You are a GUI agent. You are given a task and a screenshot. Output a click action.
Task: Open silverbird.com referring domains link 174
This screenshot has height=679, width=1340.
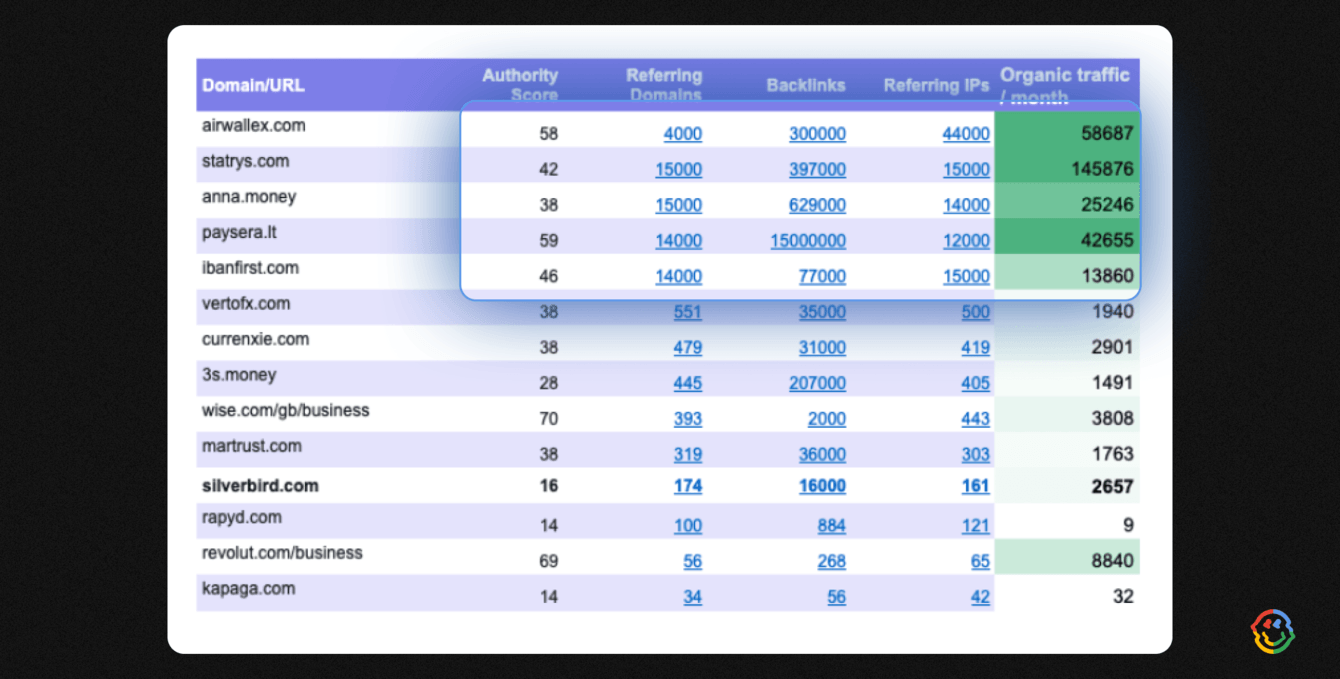[x=688, y=487]
